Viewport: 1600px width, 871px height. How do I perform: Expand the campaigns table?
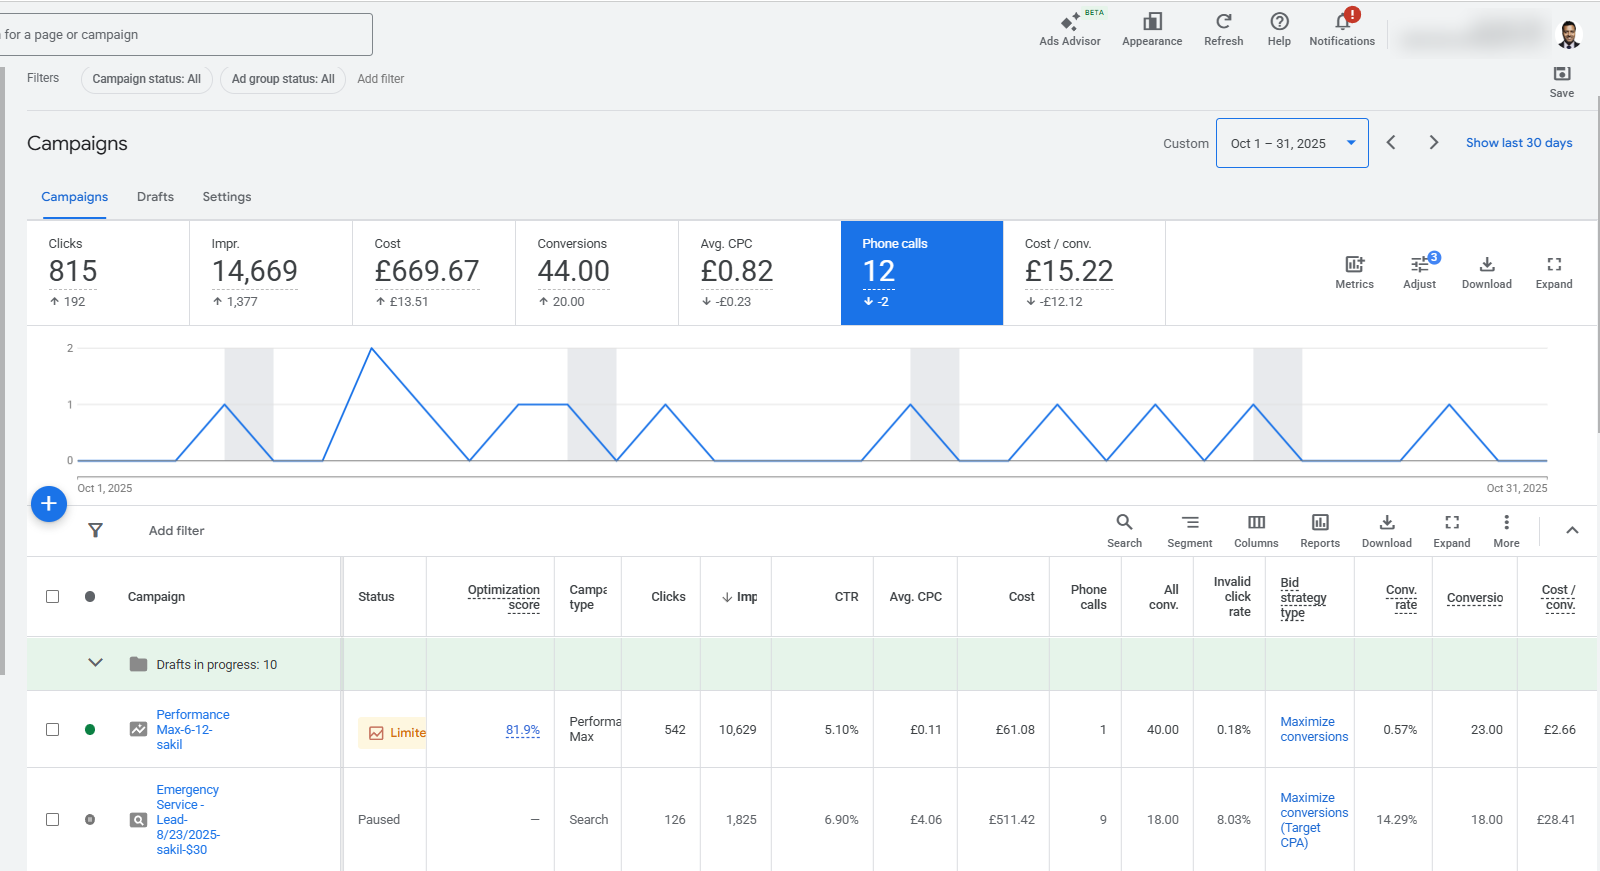(x=1451, y=530)
